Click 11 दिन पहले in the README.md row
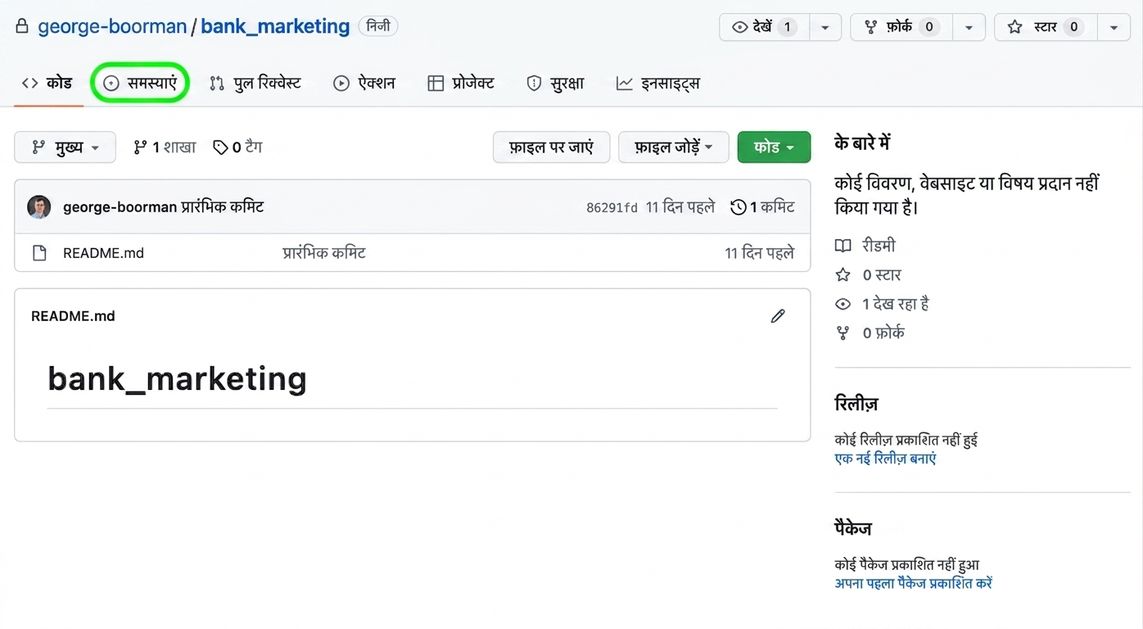The image size is (1143, 629). [759, 253]
